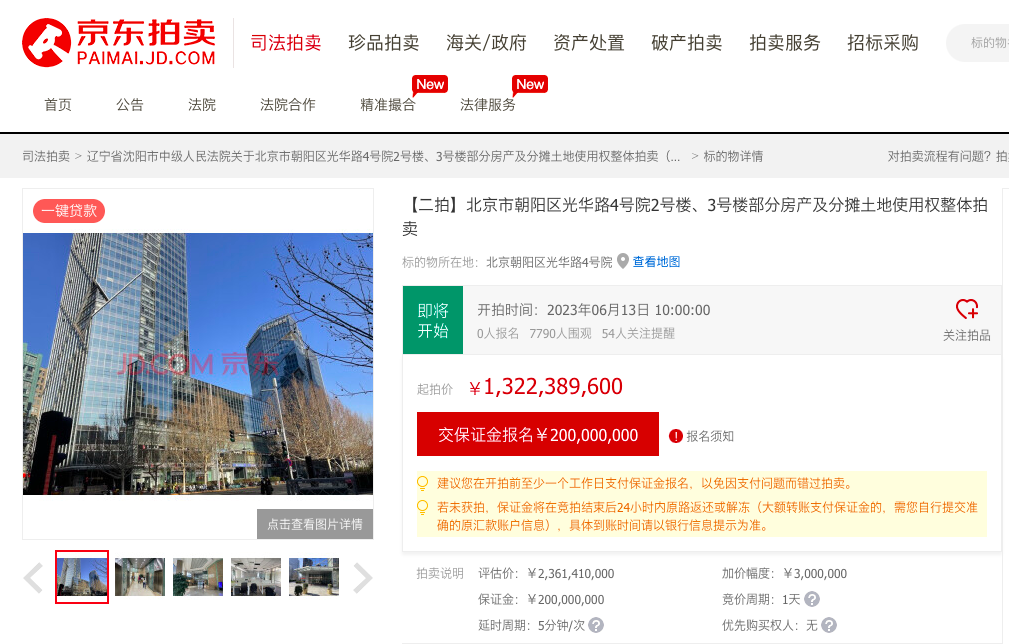Viewport: 1009px width, 644px height.
Task: Click 点击查看图片详情 on the photo
Action: click(x=315, y=525)
